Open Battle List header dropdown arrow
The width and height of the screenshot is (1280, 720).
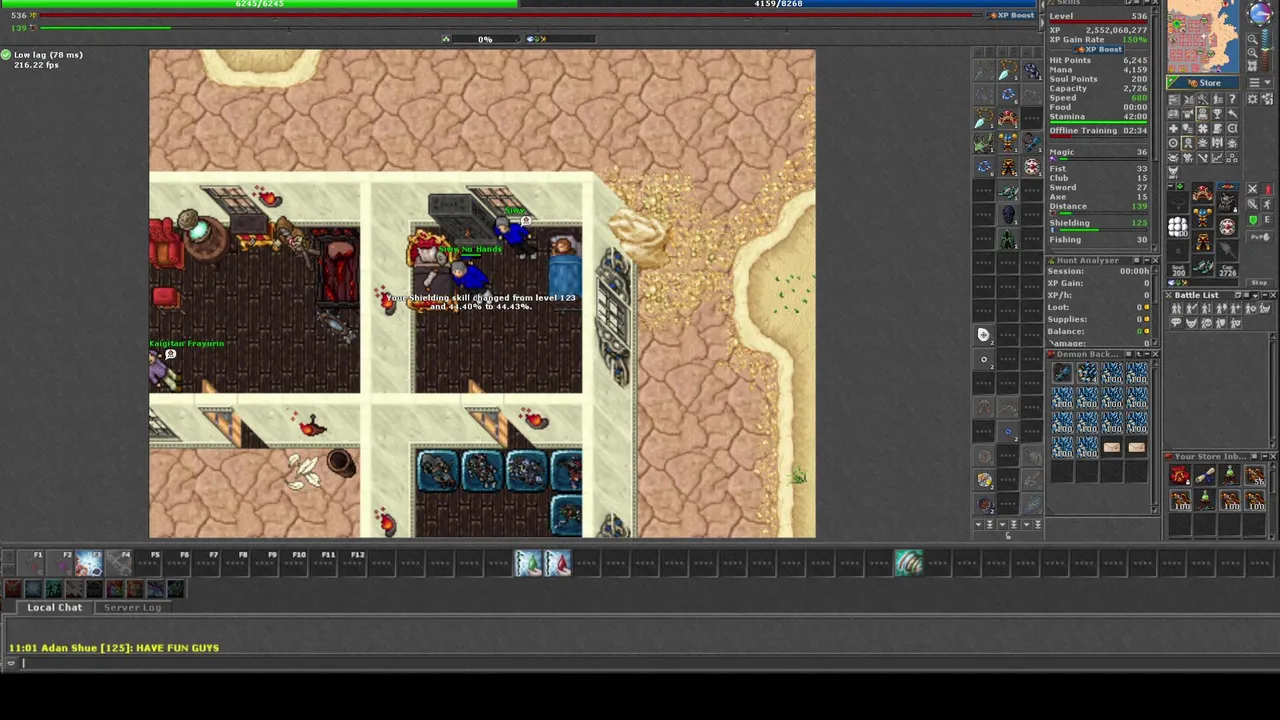pyautogui.click(x=1255, y=296)
